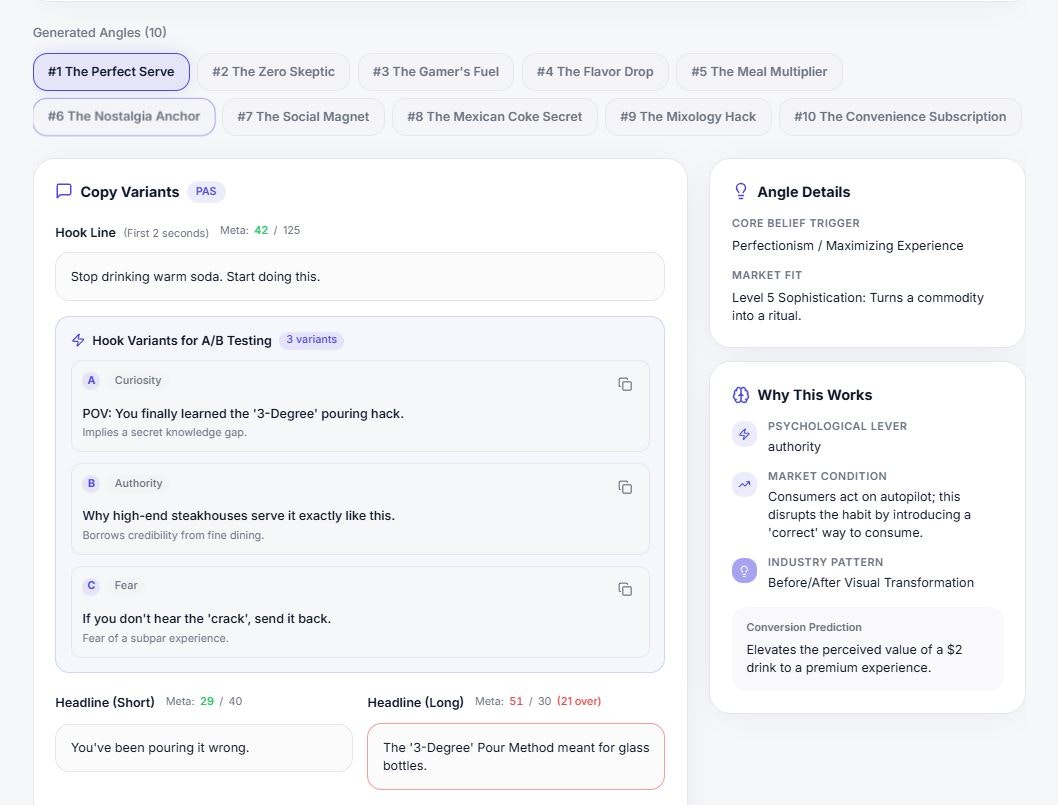Image resolution: width=1058 pixels, height=805 pixels.
Task: Click the 'authority' psychological lever value
Action: (x=794, y=447)
